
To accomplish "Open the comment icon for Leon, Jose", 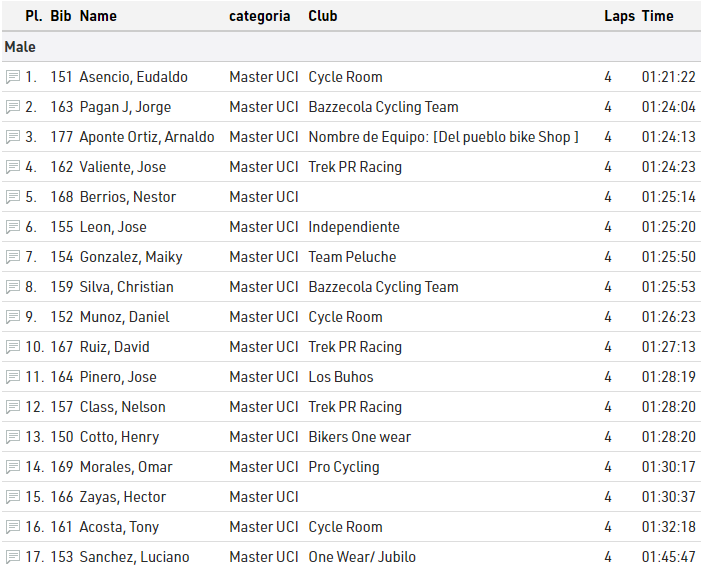I will point(13,227).
